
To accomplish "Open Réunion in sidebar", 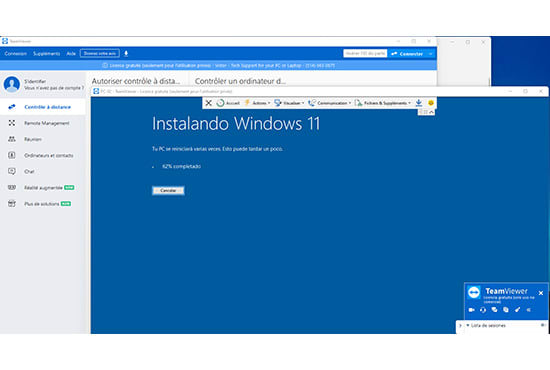I will click(x=43, y=139).
